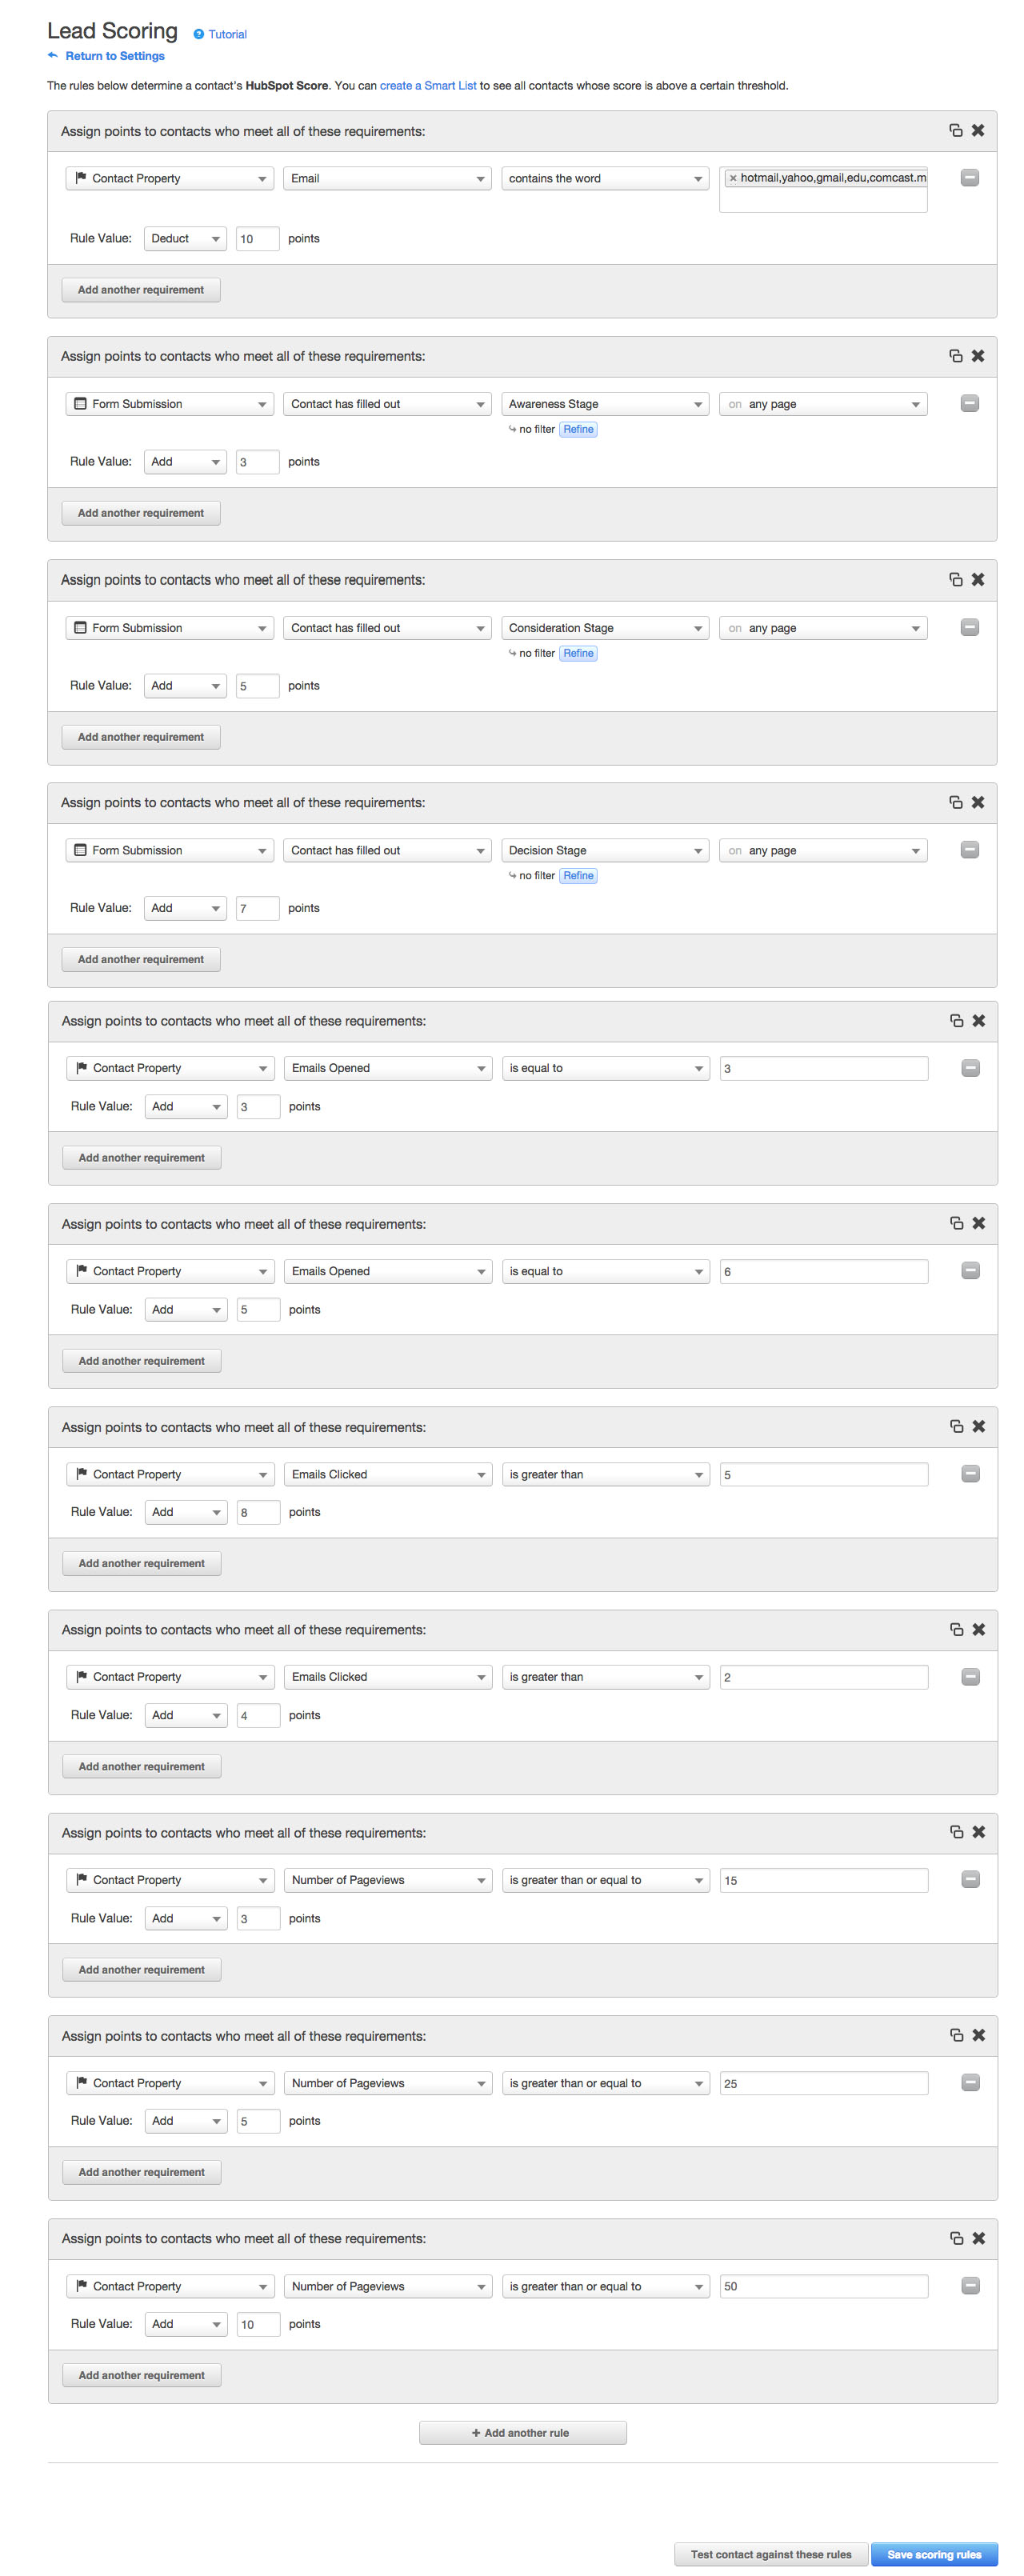The image size is (1024, 2576).
Task: Open the create a Smart List link
Action: tap(428, 86)
